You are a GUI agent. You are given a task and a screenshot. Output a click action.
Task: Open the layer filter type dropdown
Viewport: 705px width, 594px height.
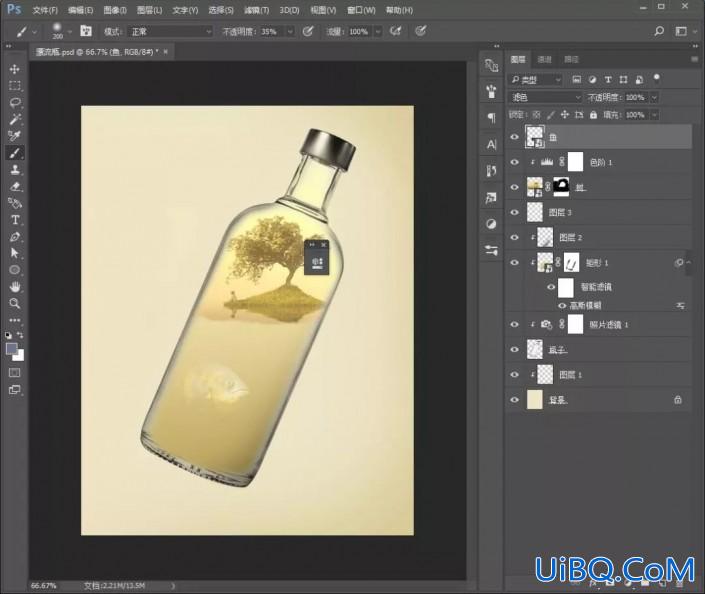point(536,80)
